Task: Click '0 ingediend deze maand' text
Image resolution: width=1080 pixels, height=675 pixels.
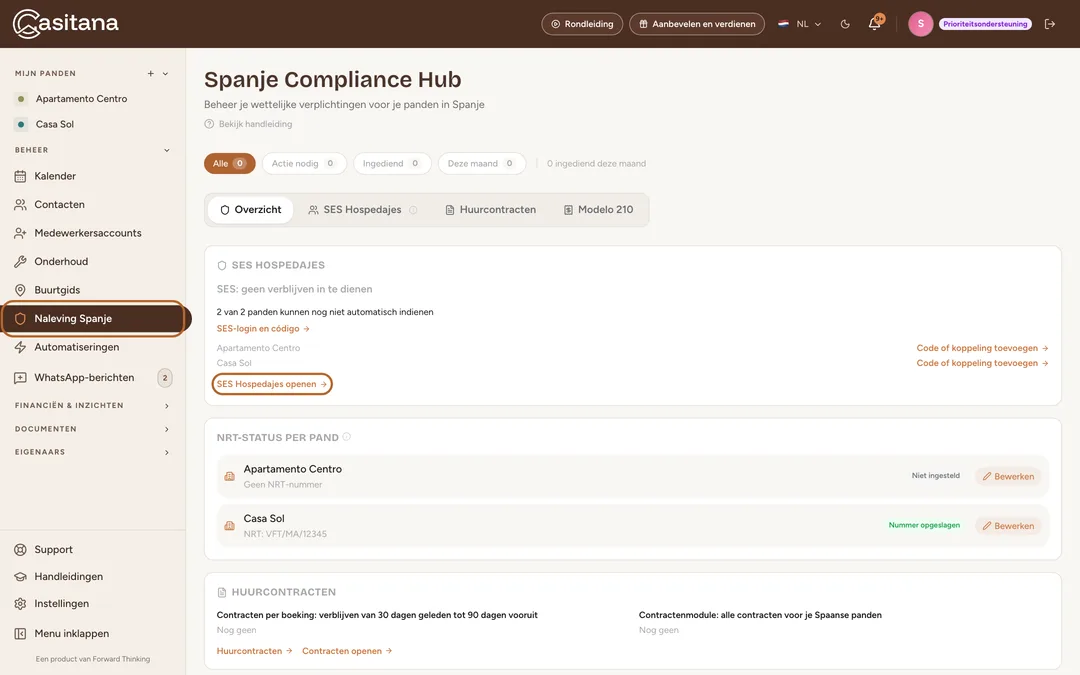Action: [596, 163]
